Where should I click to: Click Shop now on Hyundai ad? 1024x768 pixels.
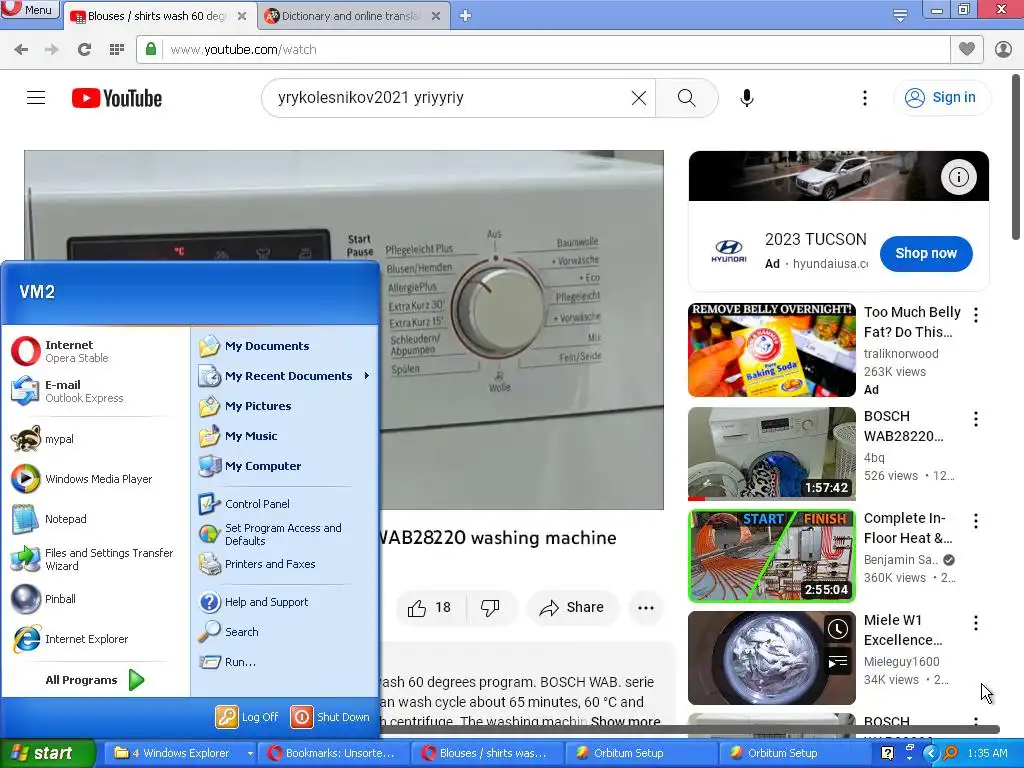coord(925,253)
